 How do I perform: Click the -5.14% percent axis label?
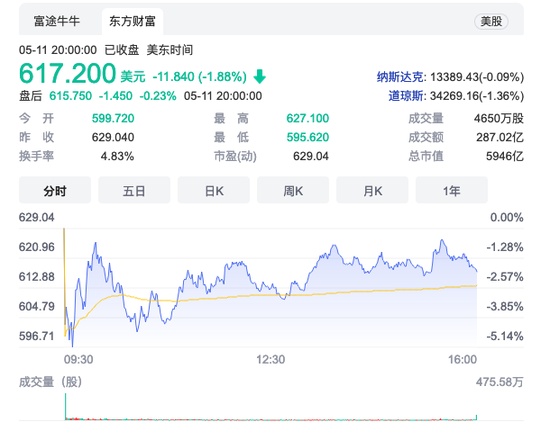tap(505, 336)
